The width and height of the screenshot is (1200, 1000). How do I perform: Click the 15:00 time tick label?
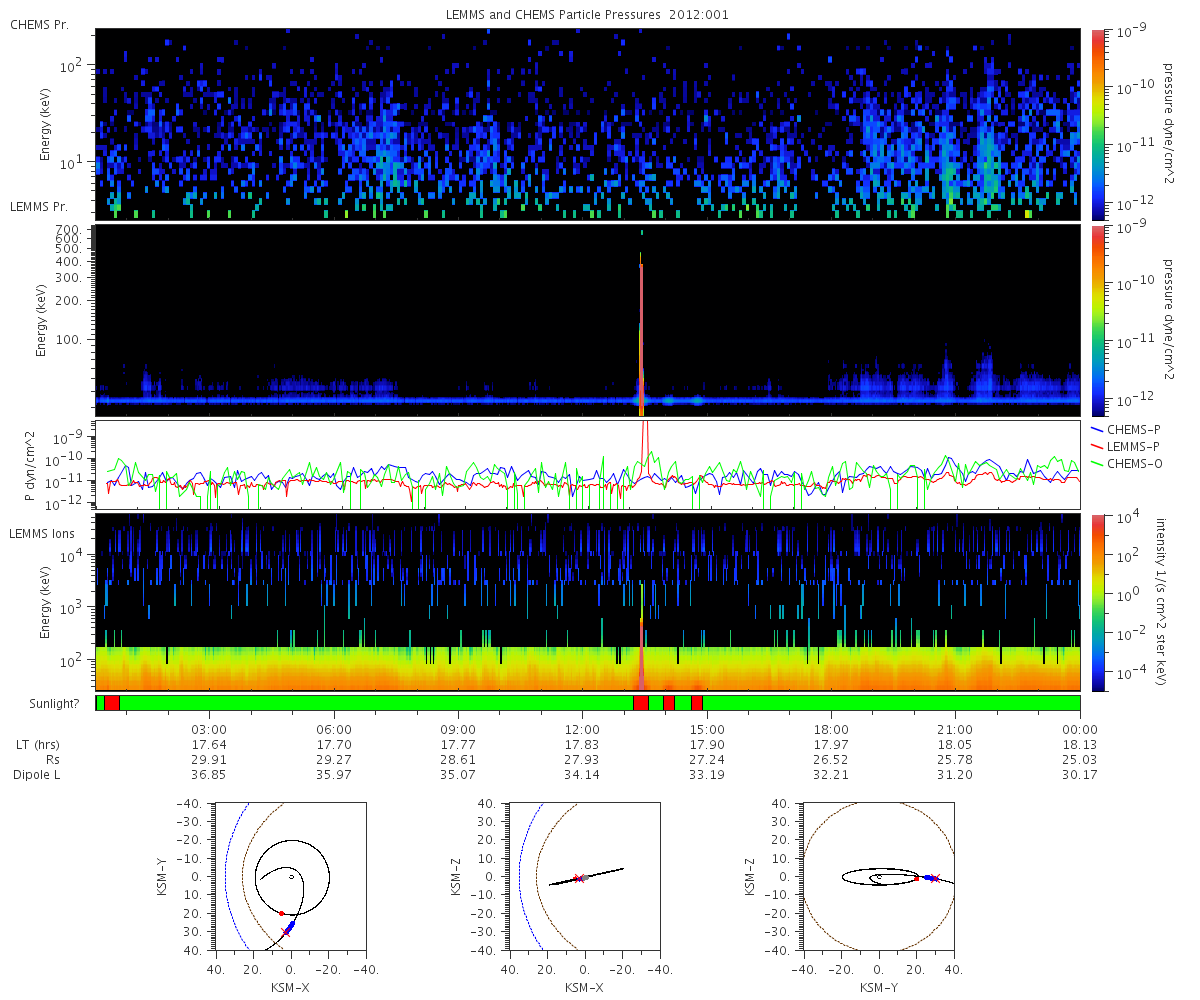[707, 729]
